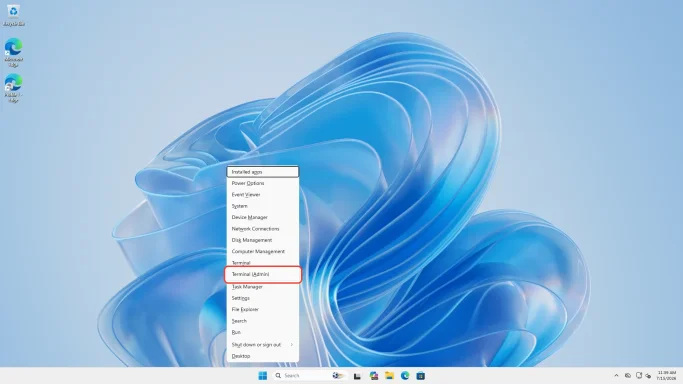683x384 pixels.
Task: Launch Computer Management from the menu
Action: [x=263, y=251]
